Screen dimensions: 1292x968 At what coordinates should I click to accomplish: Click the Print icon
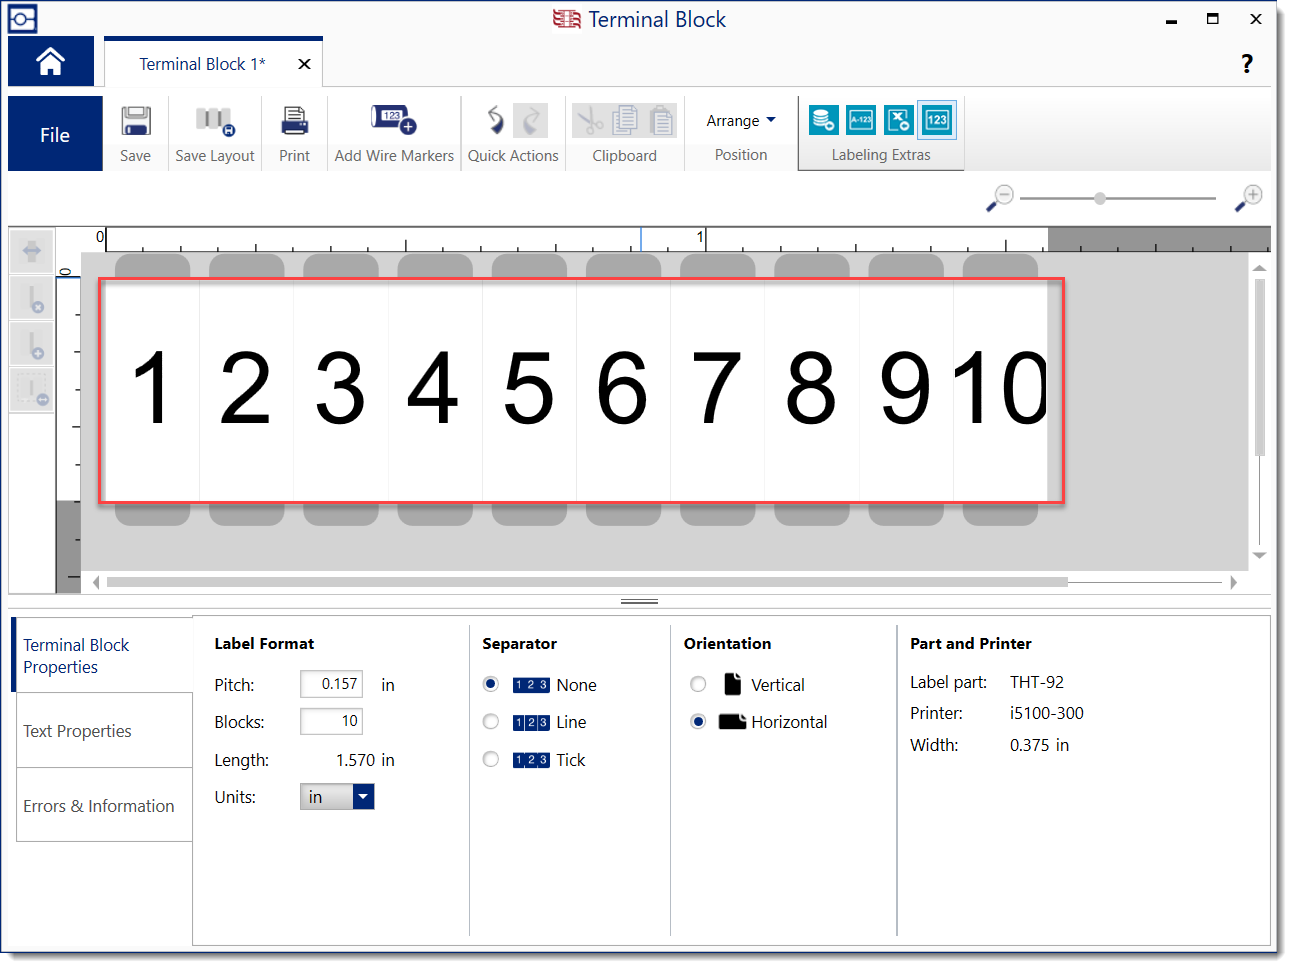[294, 122]
